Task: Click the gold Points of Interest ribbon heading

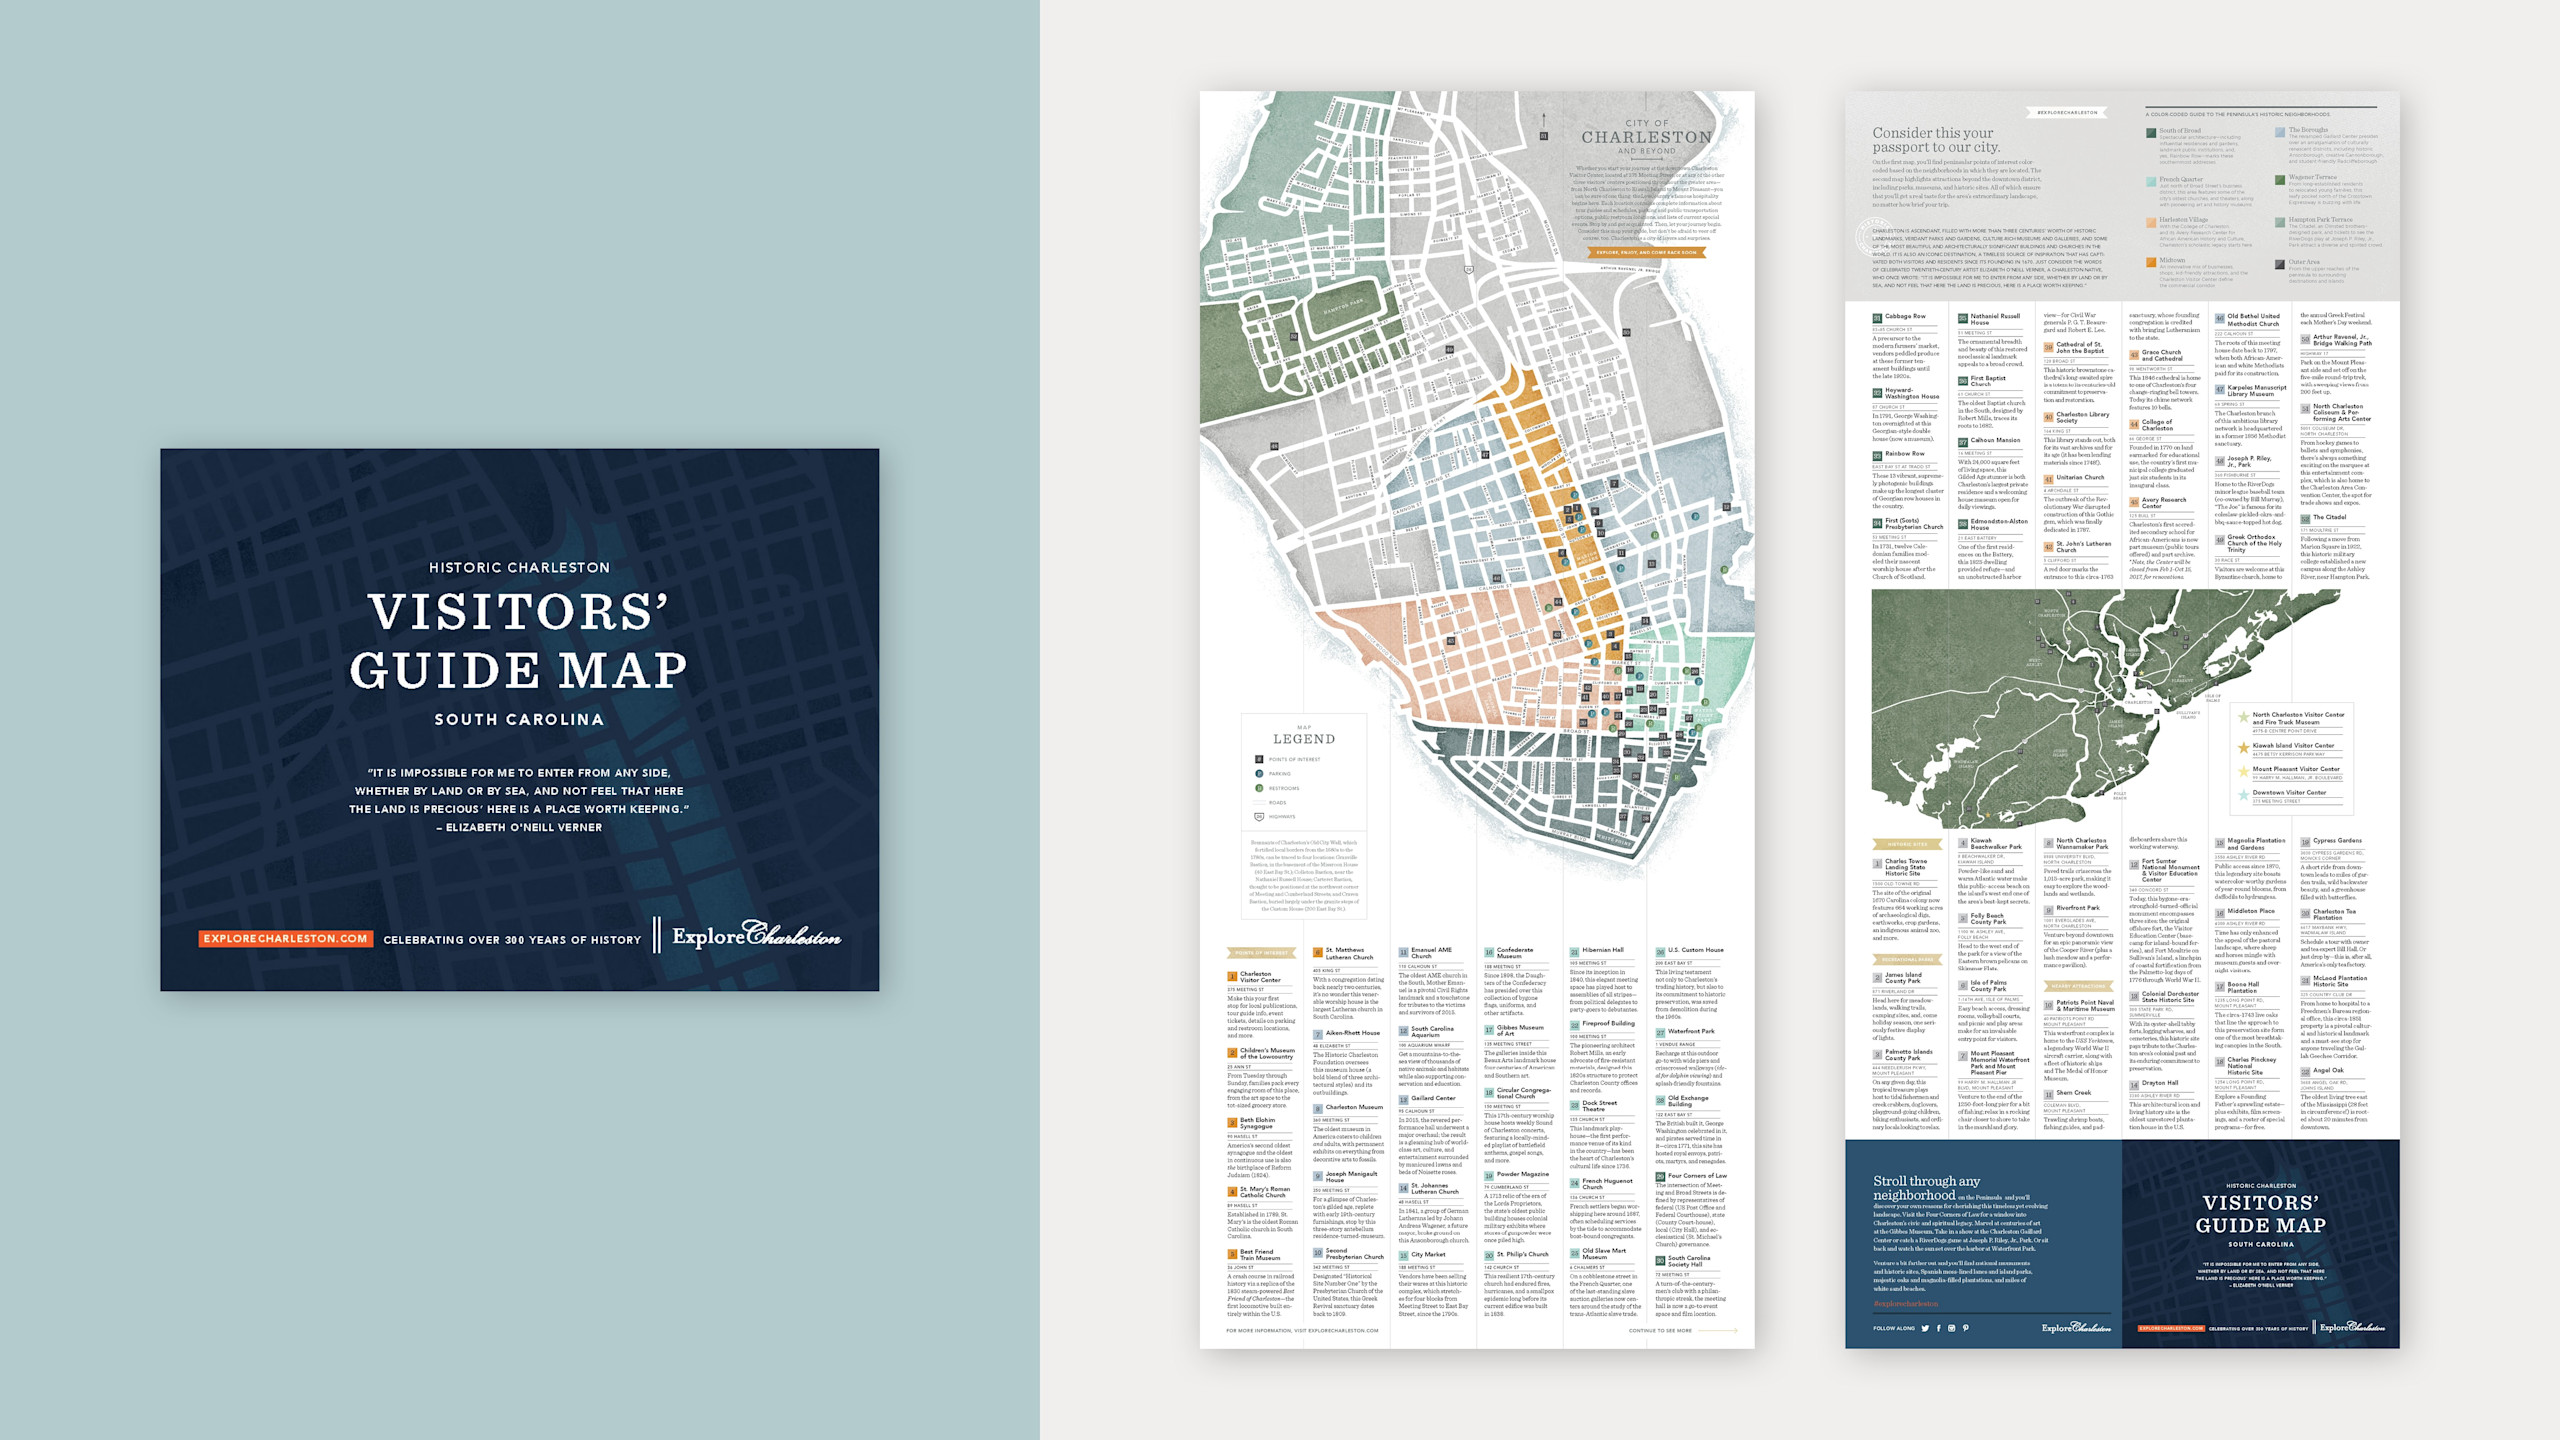Action: [1263, 953]
